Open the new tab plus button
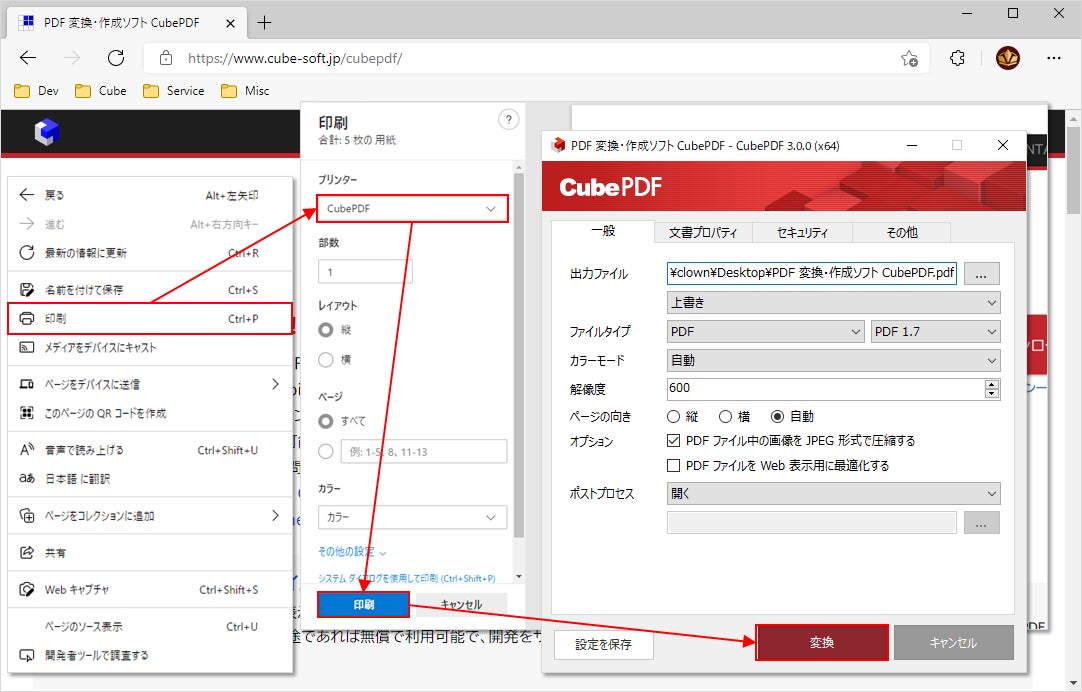This screenshot has width=1082, height=692. (x=264, y=23)
